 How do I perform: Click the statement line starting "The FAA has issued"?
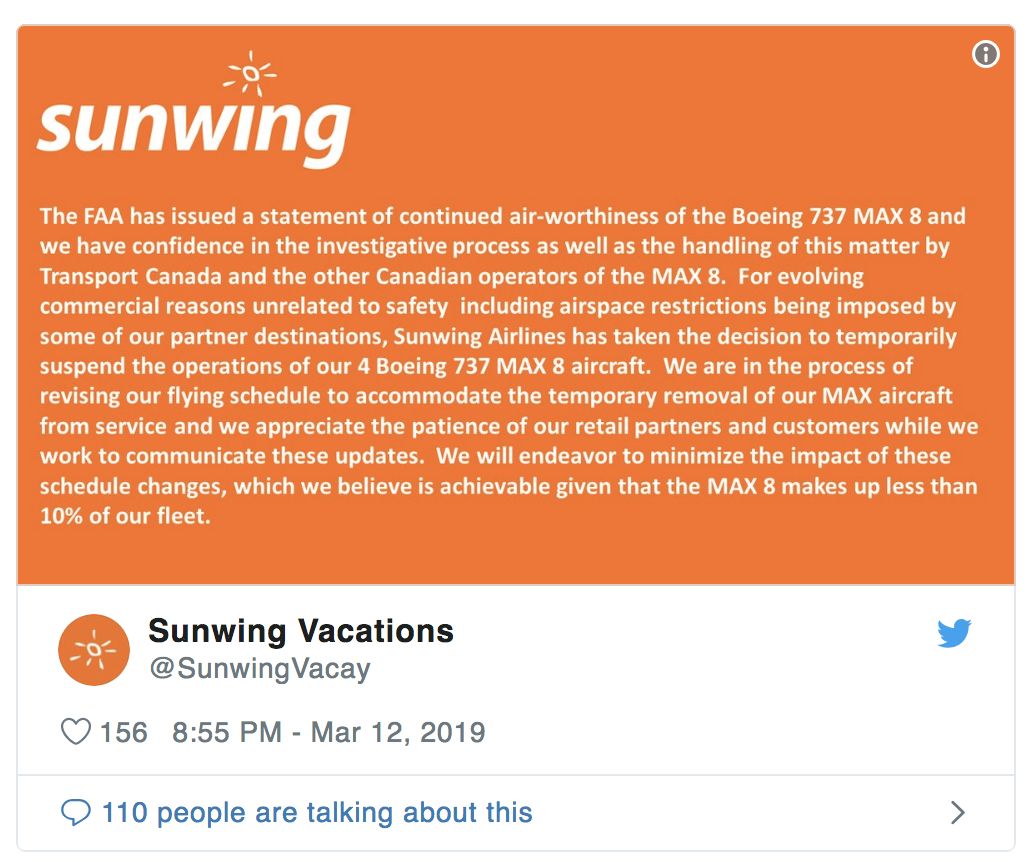point(503,216)
